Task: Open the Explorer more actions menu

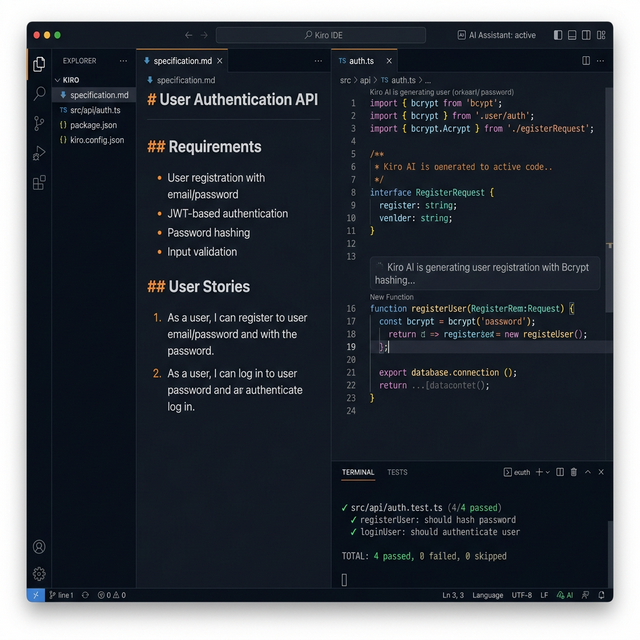Action: [123, 61]
